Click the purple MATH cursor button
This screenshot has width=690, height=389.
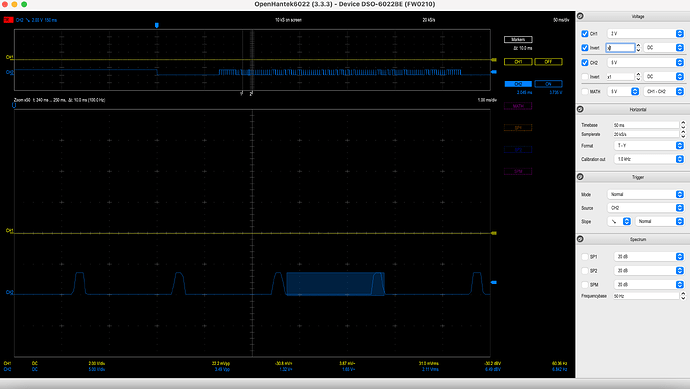(x=518, y=106)
